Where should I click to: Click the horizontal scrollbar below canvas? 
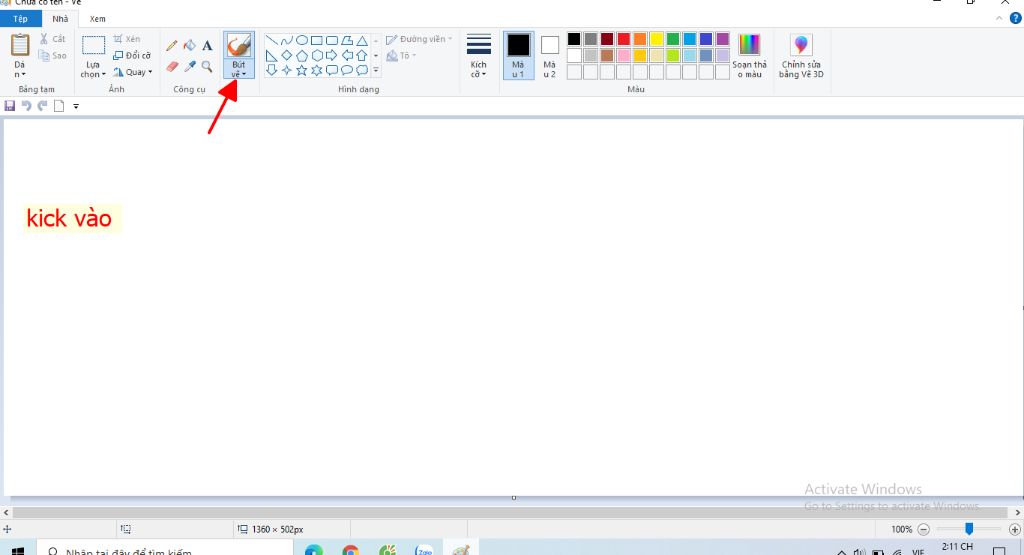pyautogui.click(x=511, y=513)
